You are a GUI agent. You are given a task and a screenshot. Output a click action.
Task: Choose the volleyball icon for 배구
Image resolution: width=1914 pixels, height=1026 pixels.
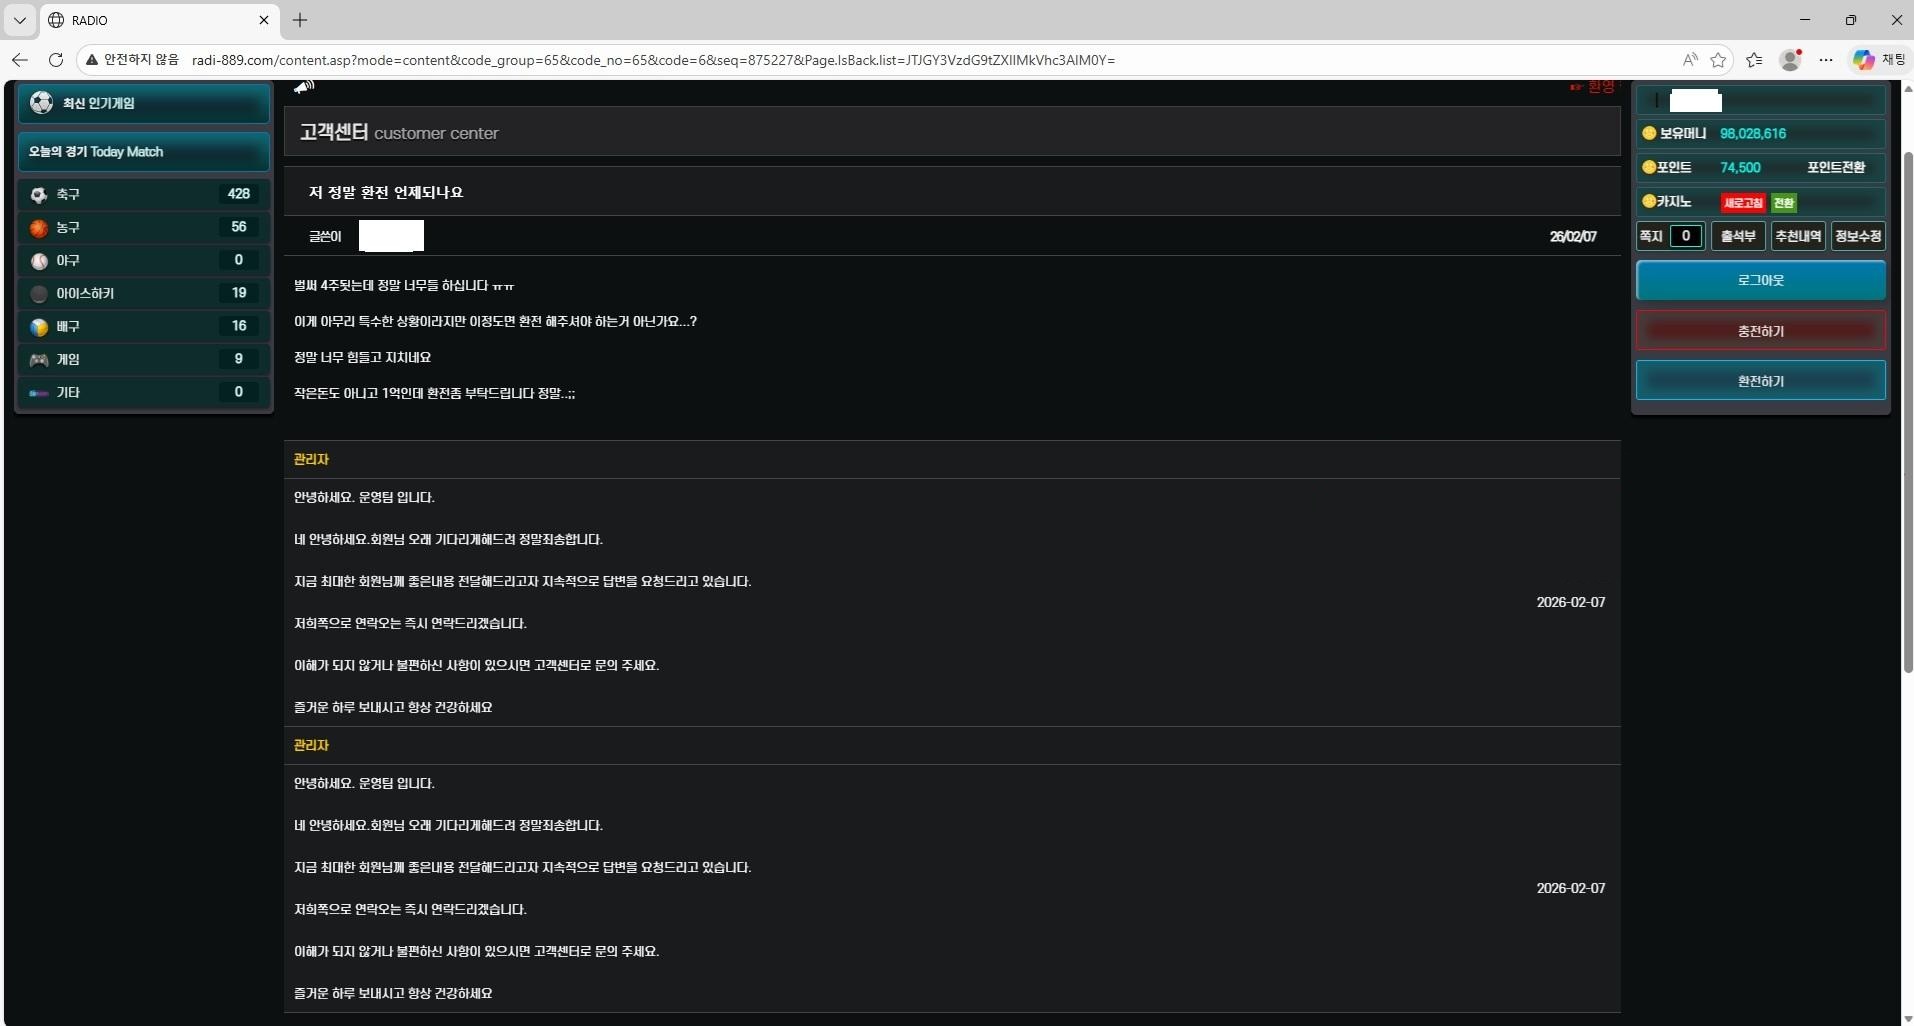pyautogui.click(x=39, y=327)
